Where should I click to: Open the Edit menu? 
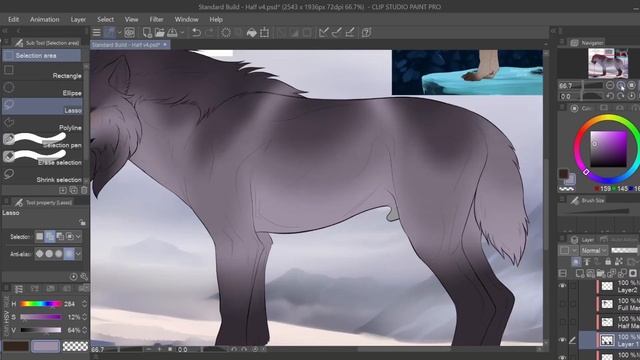pos(13,19)
